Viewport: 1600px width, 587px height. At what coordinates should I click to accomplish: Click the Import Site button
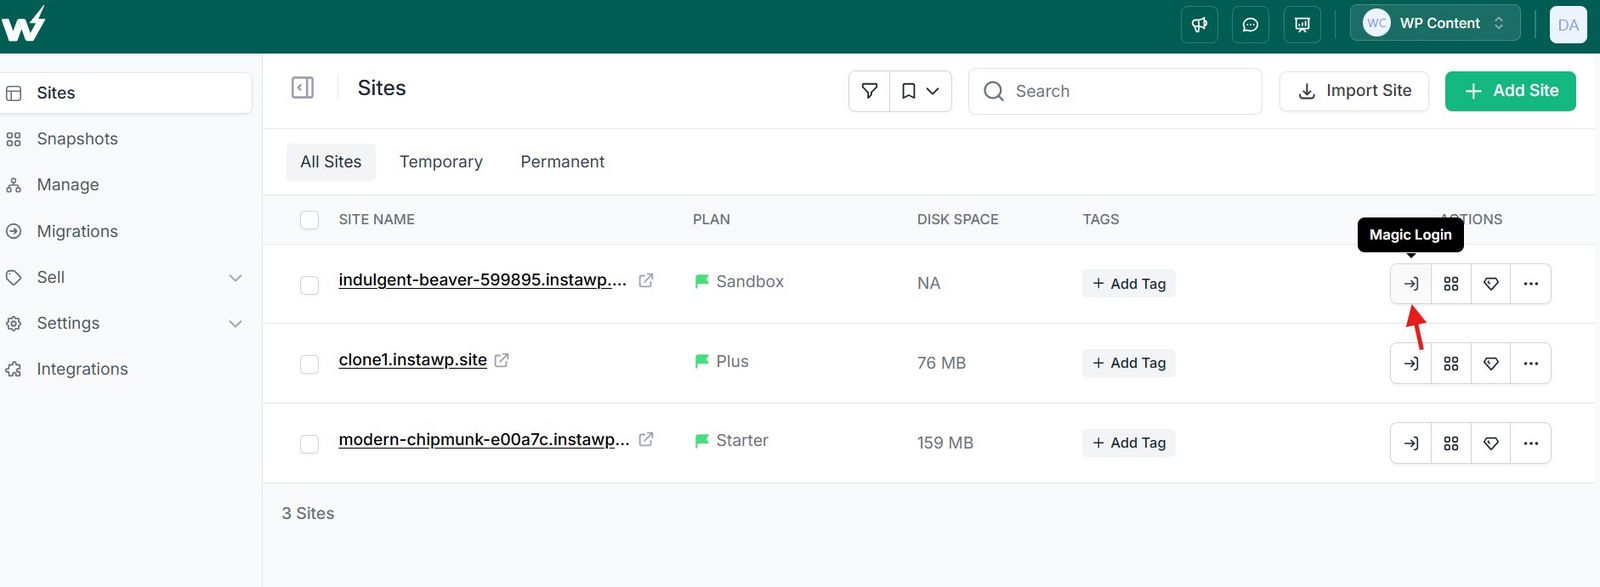click(x=1354, y=91)
